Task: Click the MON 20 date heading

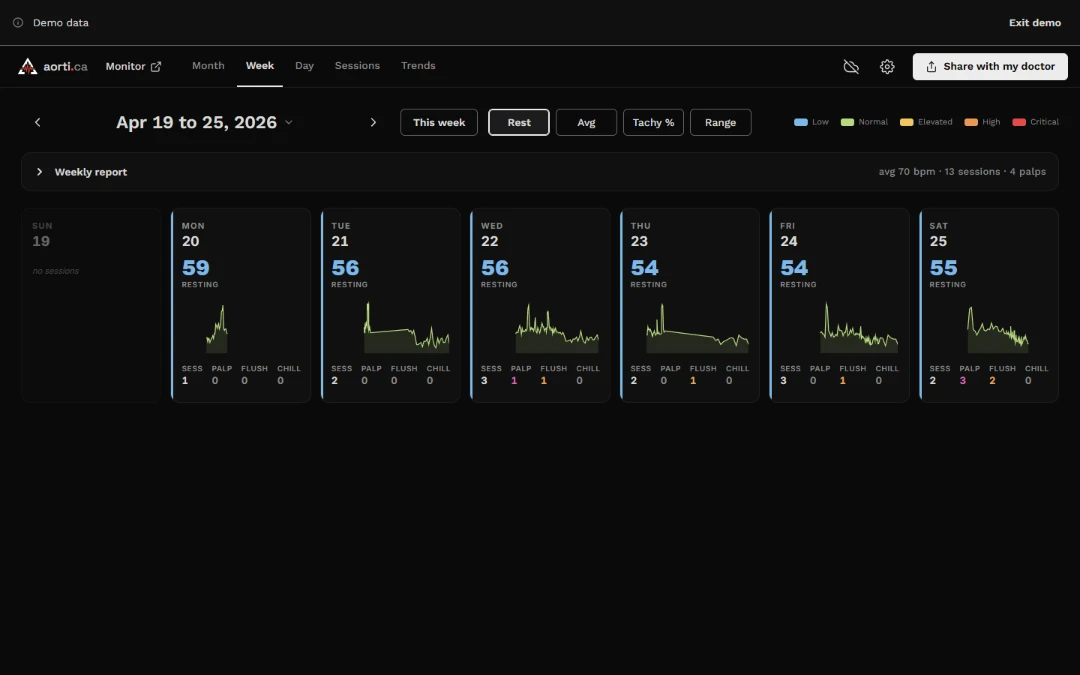Action: point(193,234)
